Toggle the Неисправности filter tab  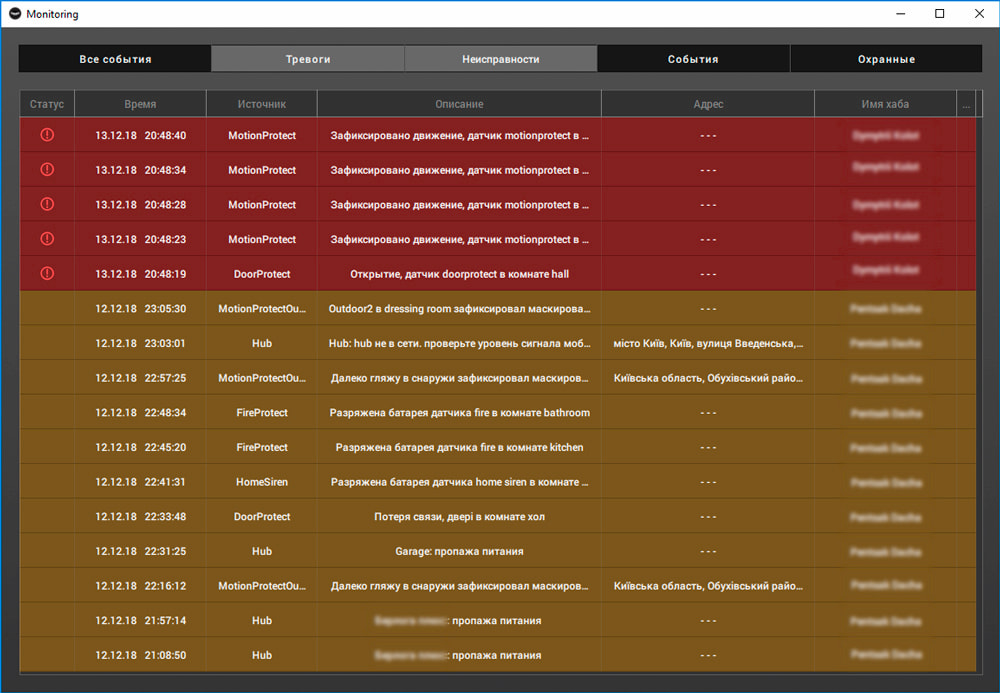pos(501,59)
